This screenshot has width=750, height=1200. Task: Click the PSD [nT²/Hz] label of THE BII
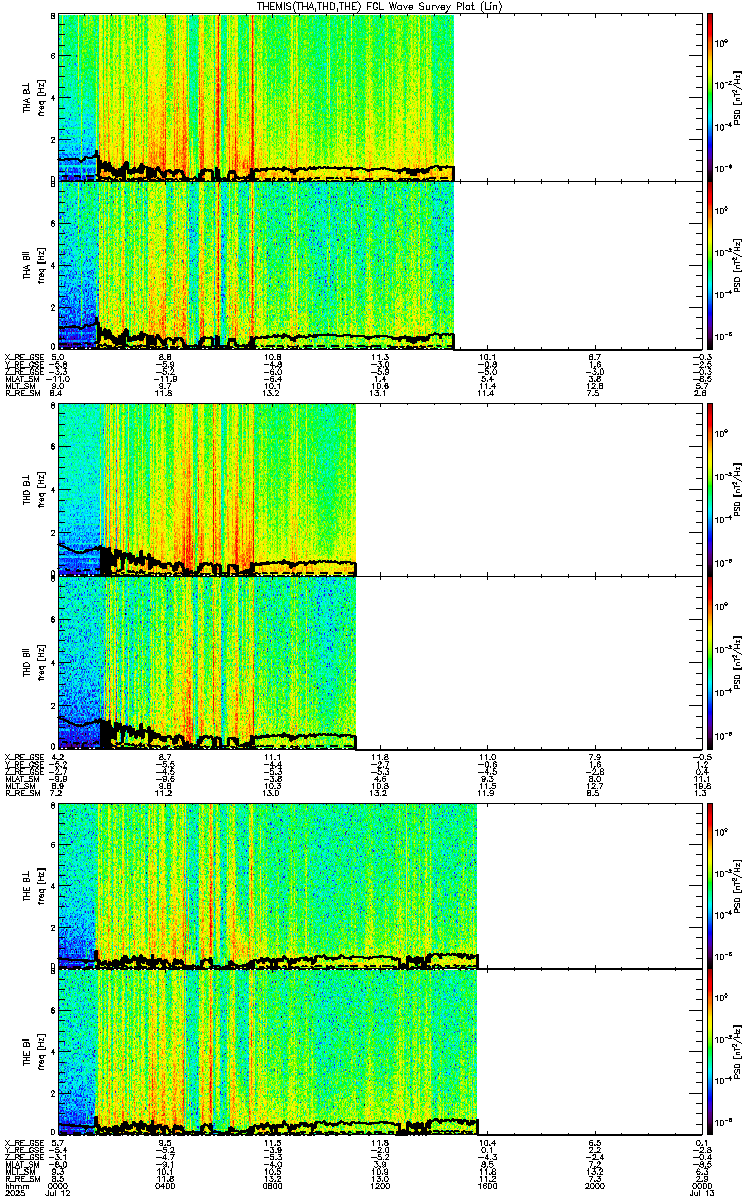pyautogui.click(x=738, y=1054)
